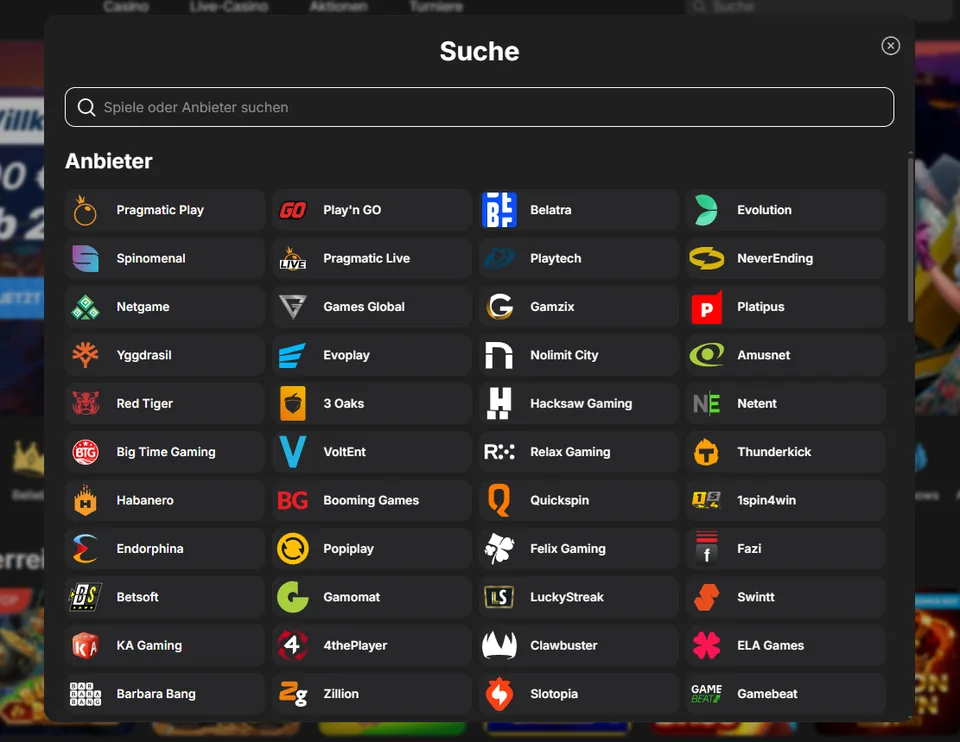Choose the 4thePlayer provider
The image size is (960, 742).
coord(372,645)
